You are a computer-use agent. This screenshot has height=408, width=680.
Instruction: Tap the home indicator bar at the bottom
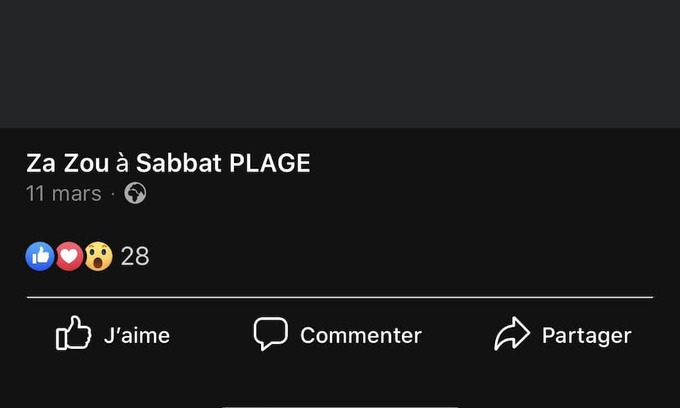pos(340,405)
